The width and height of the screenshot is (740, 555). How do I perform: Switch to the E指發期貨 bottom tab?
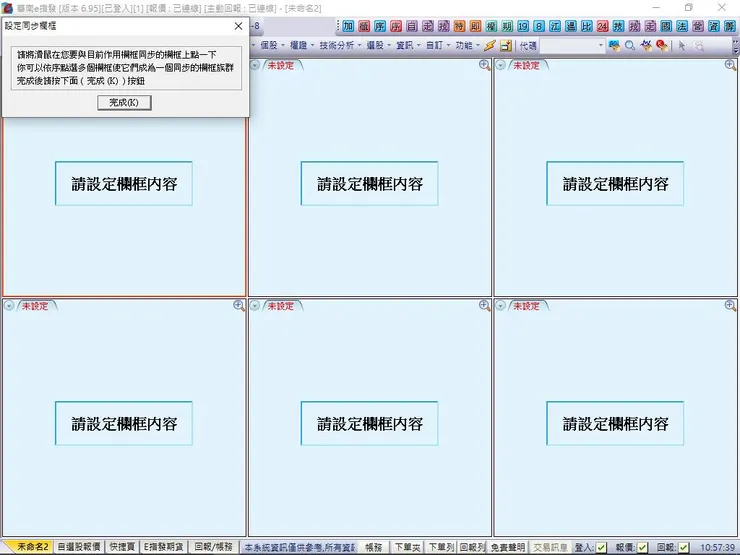coord(163,547)
